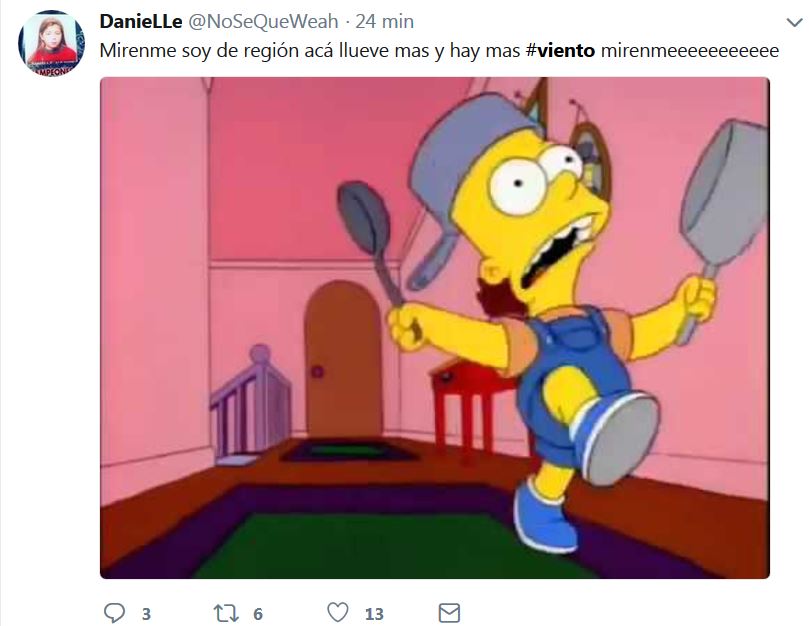Screen dimensions: 809x626
Task: View the like count number 13
Action: pyautogui.click(x=374, y=614)
